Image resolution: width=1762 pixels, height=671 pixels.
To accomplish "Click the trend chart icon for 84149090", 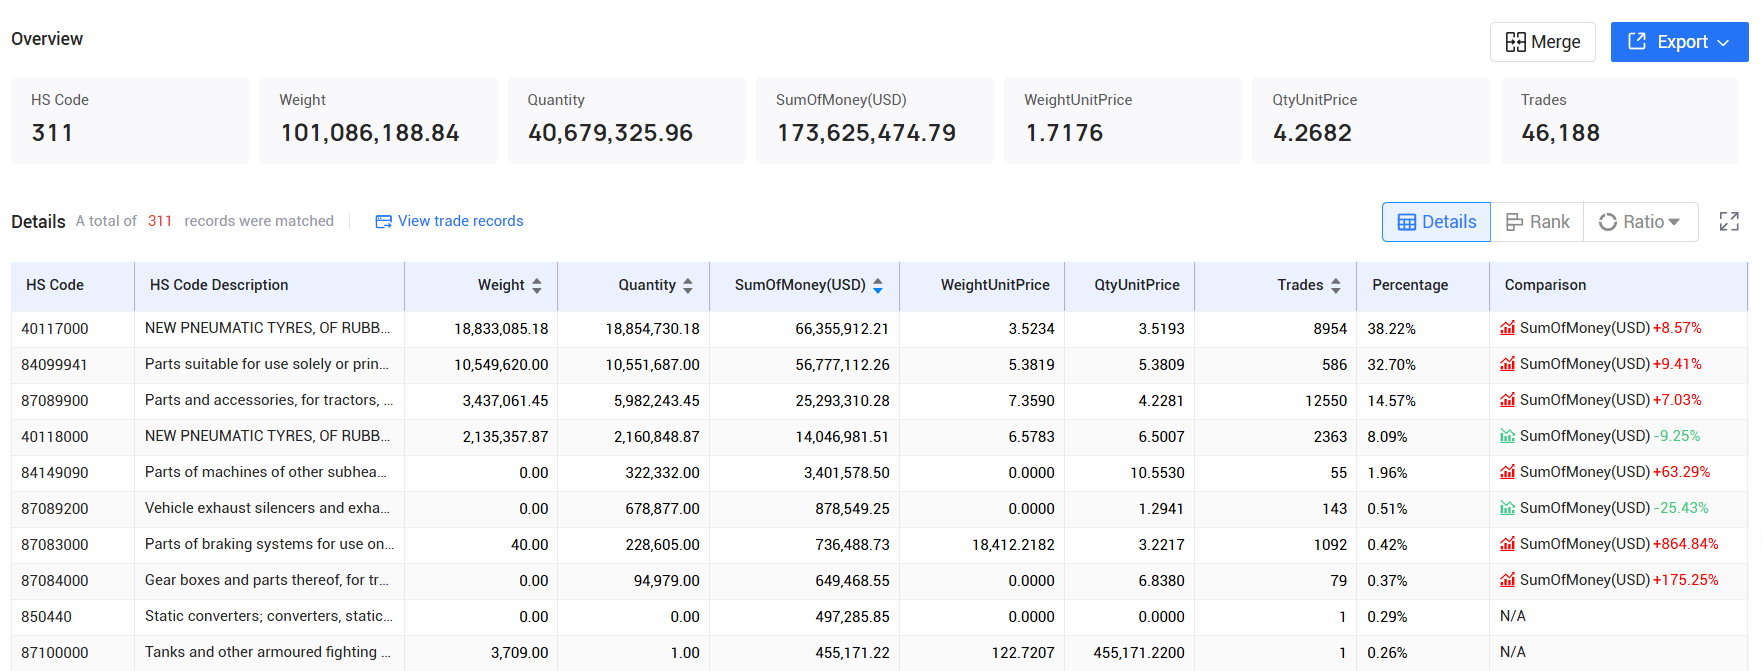I will (x=1507, y=472).
